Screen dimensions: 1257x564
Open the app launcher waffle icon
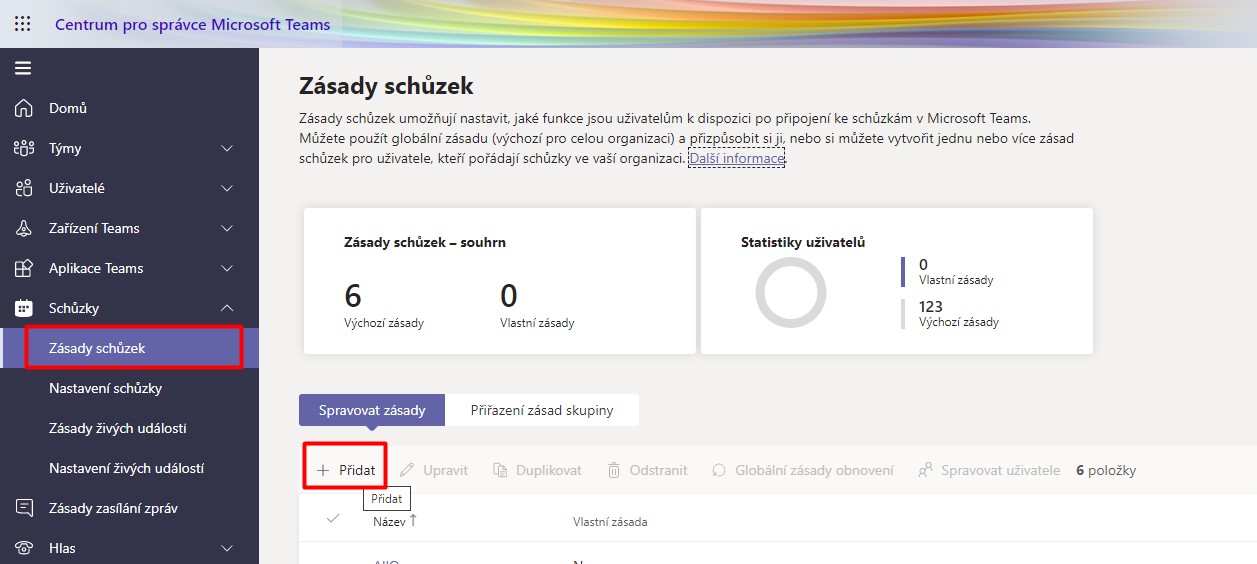[23, 24]
